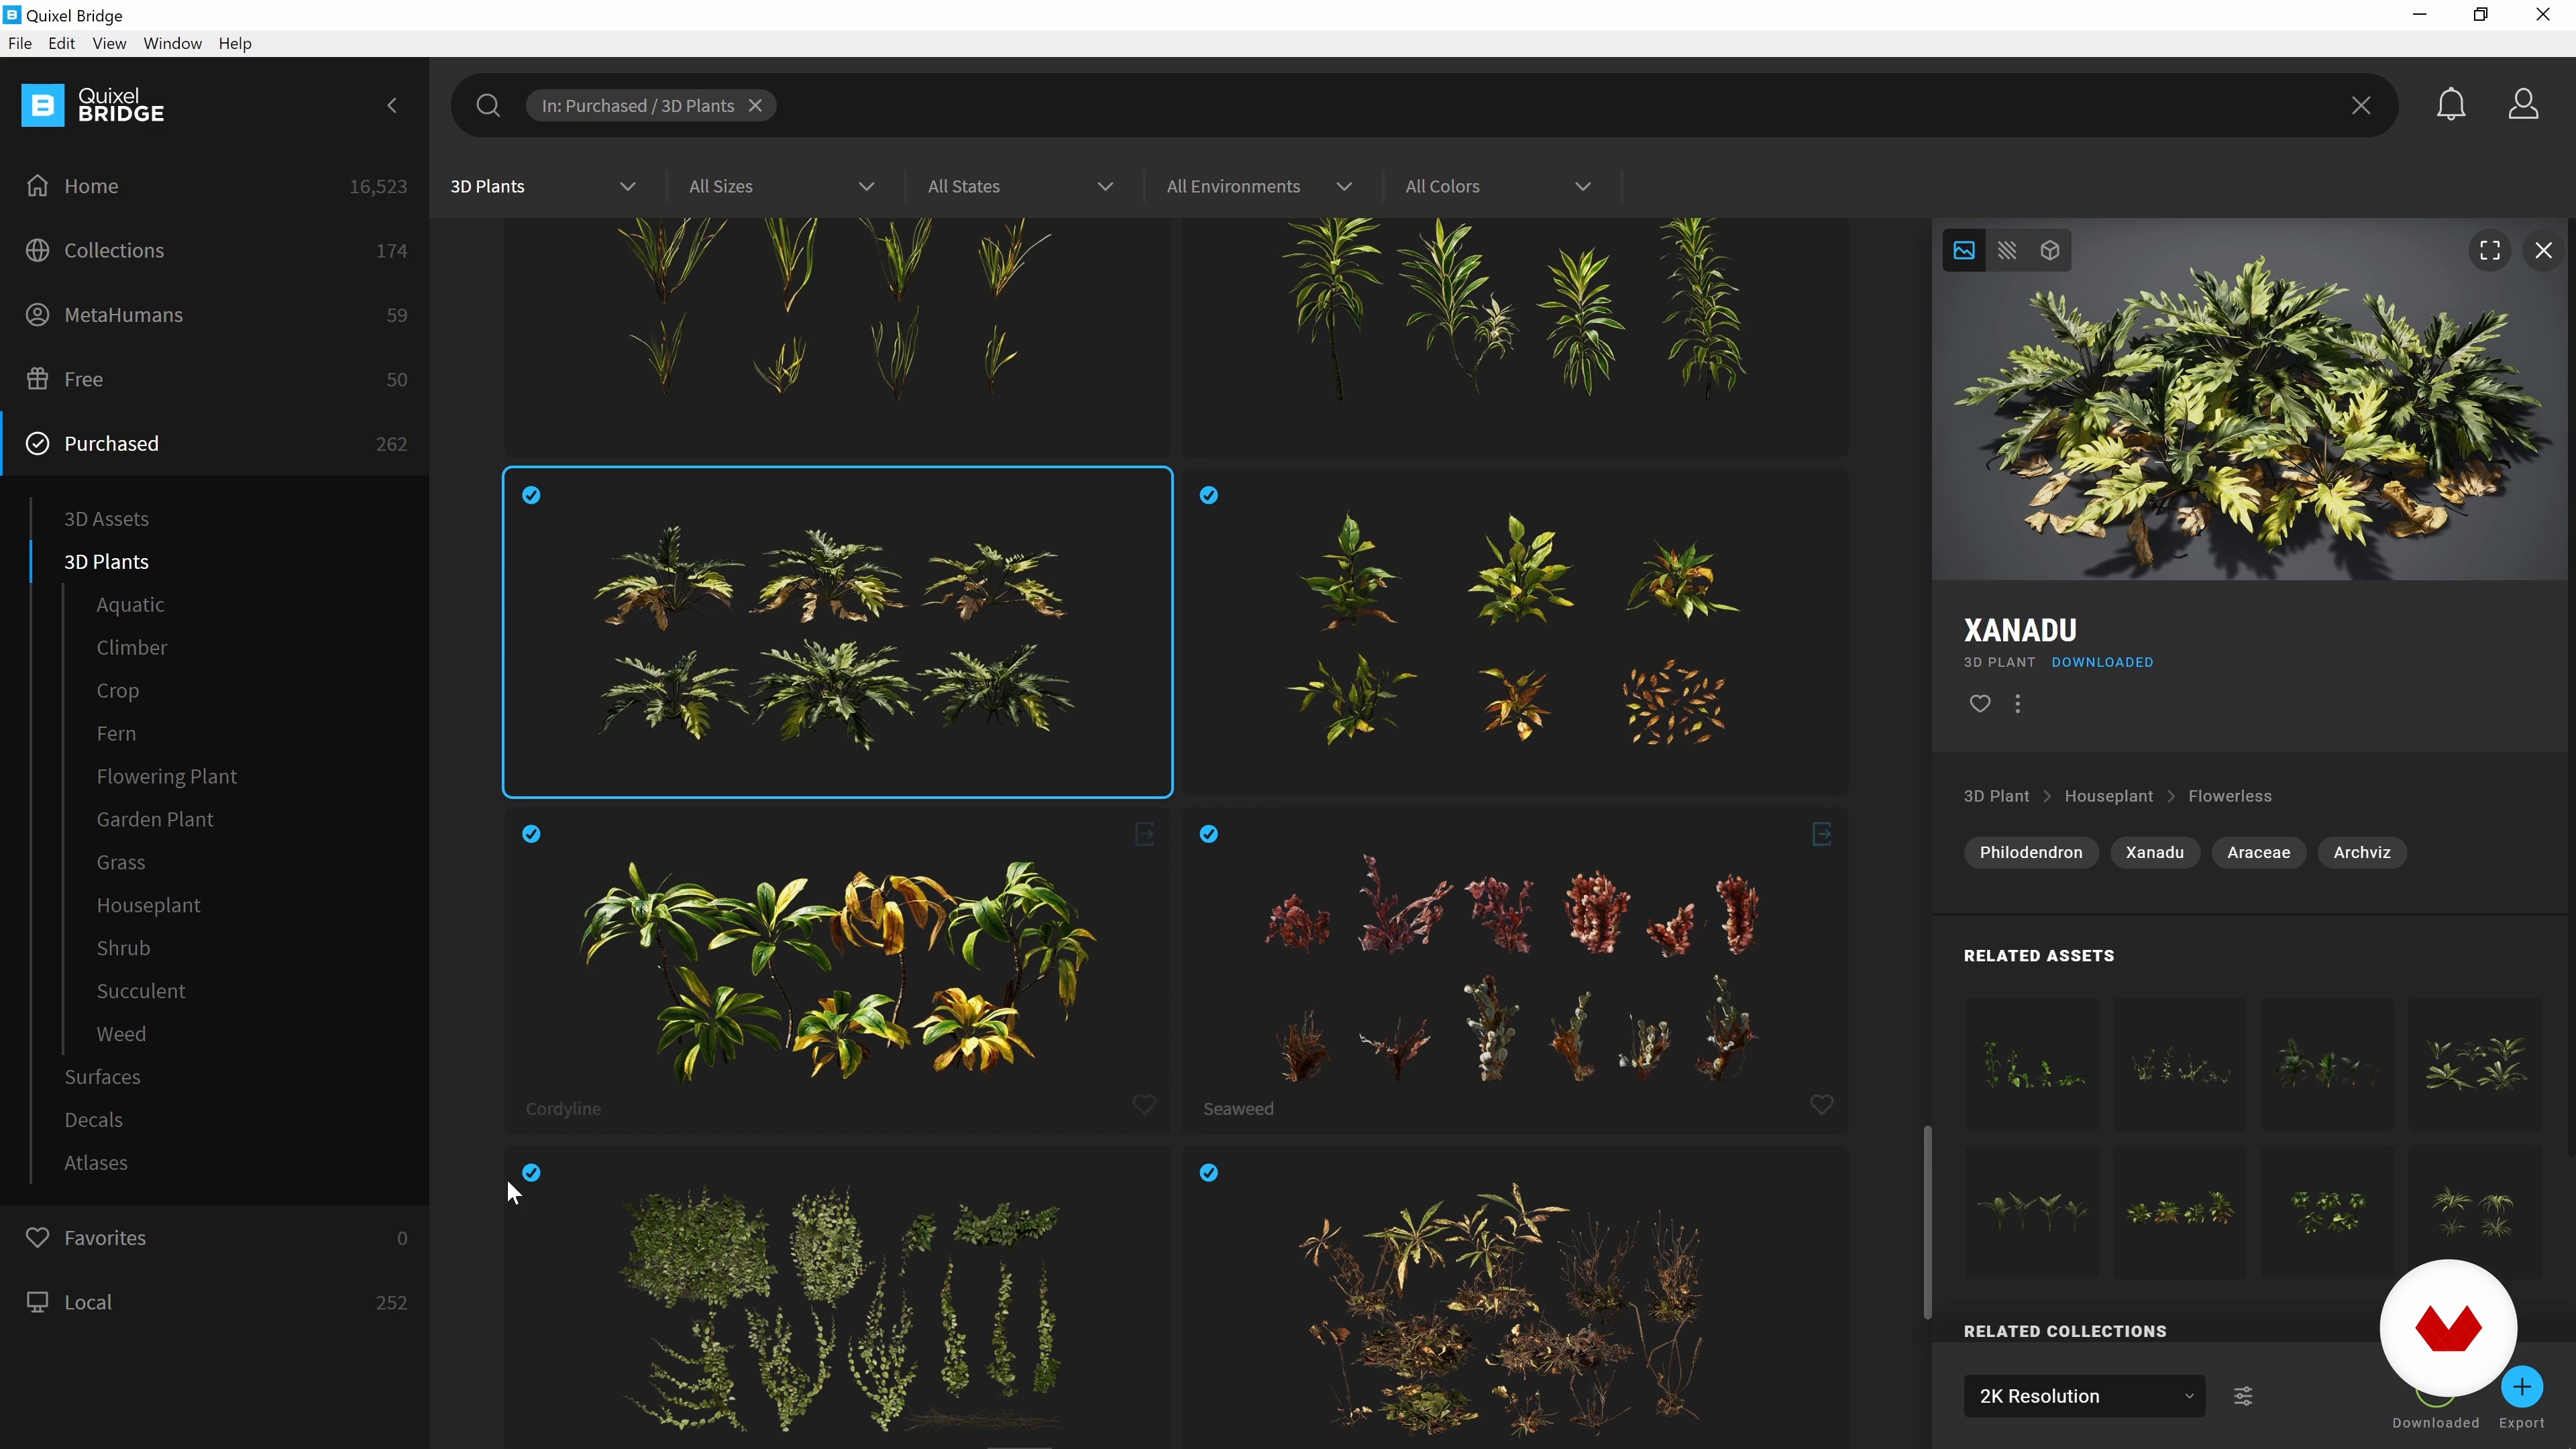Open the notifications bell

click(x=2451, y=105)
